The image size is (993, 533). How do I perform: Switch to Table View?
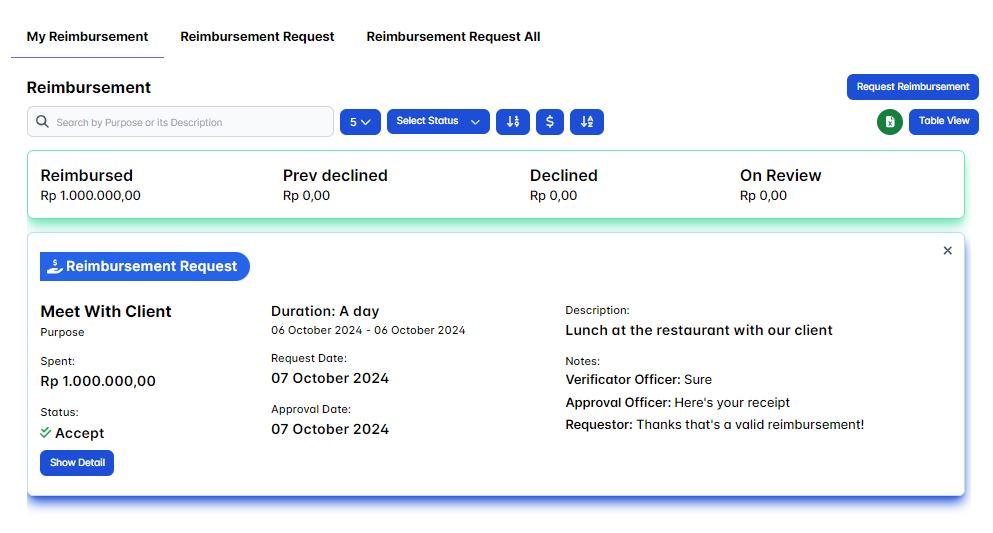[x=943, y=121]
